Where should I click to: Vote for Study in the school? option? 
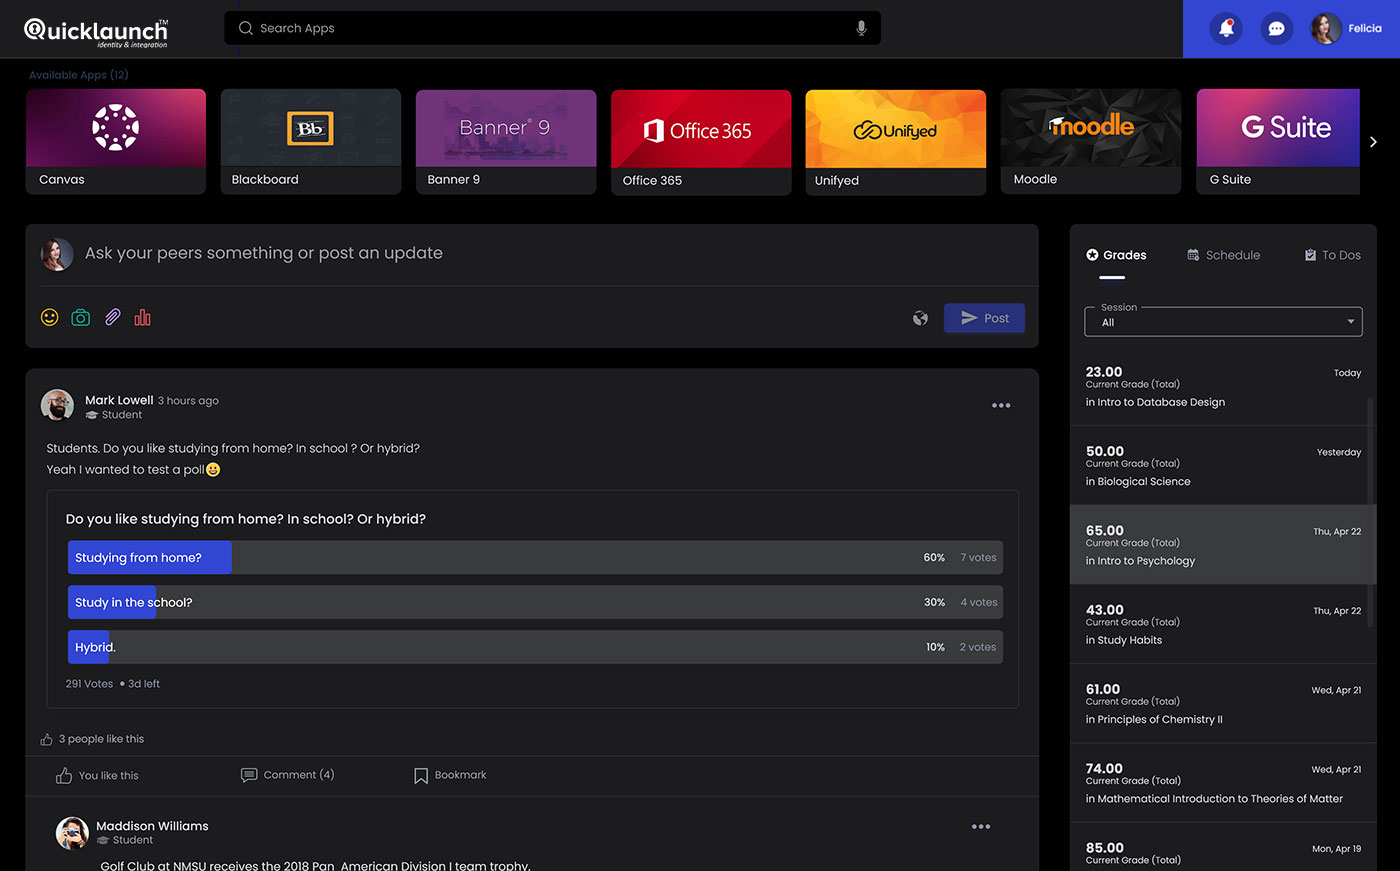535,602
